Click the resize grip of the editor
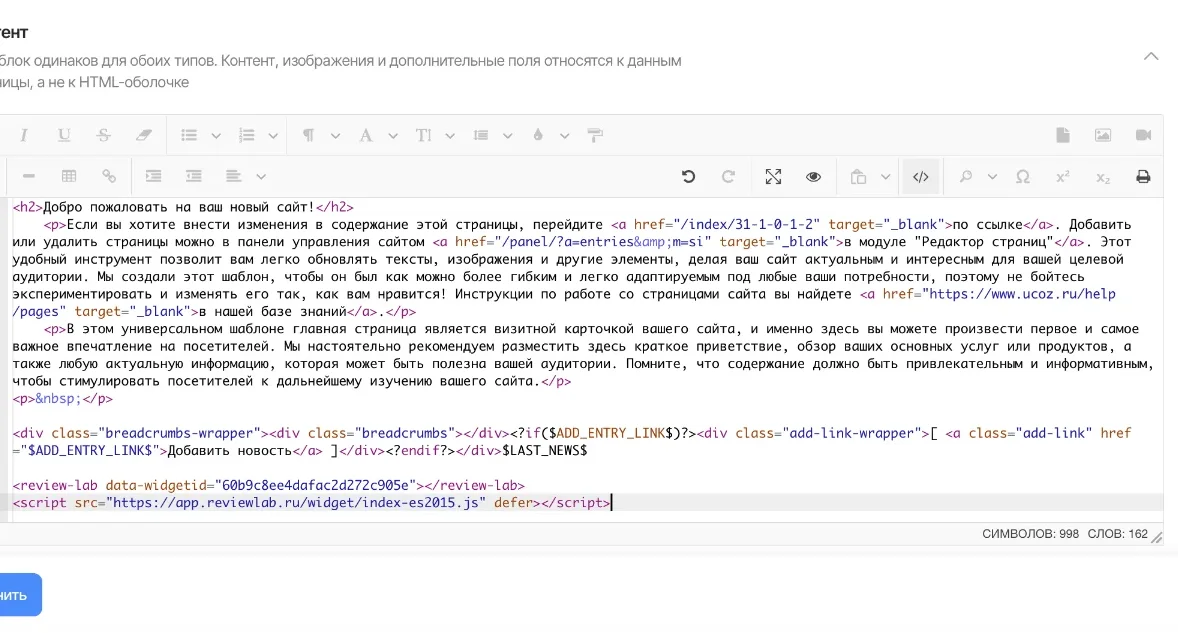 pos(1157,538)
